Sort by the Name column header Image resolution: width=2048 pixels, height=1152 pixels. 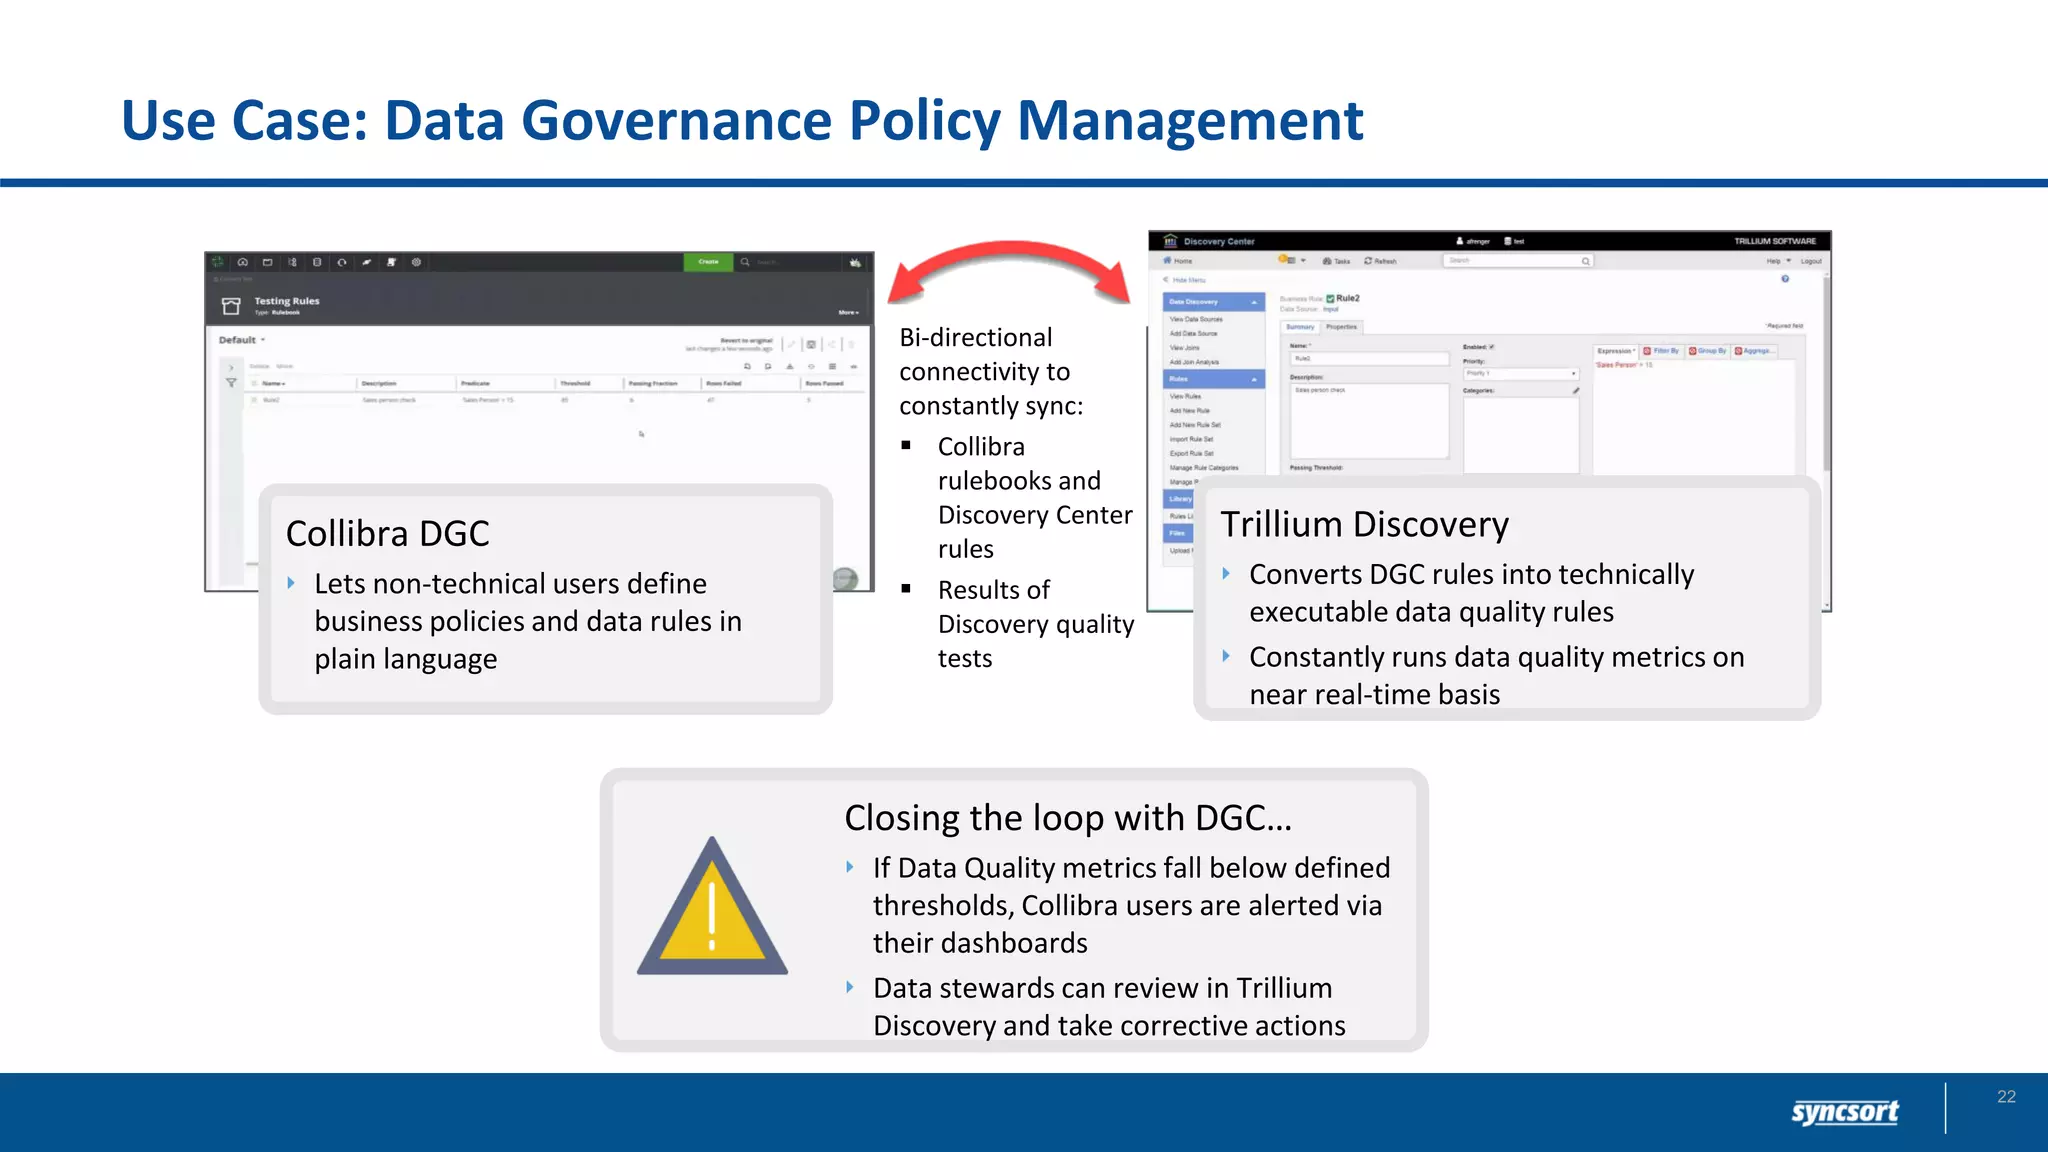coord(273,383)
